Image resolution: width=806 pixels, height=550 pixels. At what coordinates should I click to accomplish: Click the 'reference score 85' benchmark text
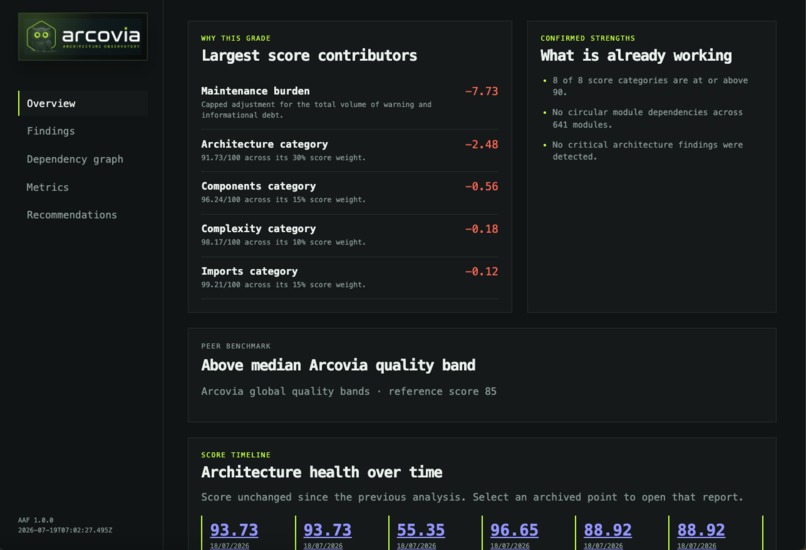(x=443, y=392)
